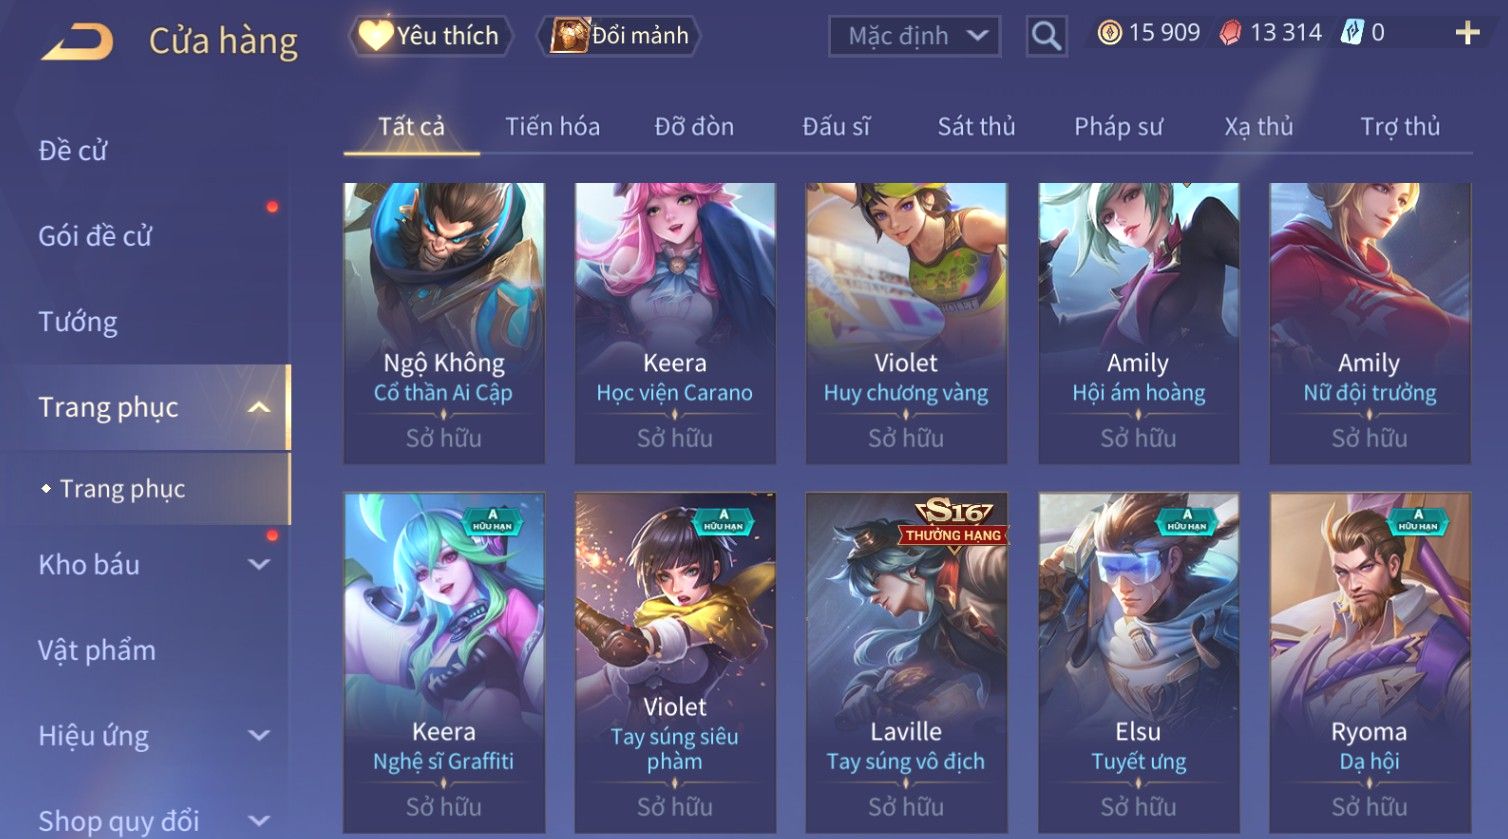Switch to the Pháp sư tab
Viewport: 1508px width, 839px height.
click(x=1118, y=127)
